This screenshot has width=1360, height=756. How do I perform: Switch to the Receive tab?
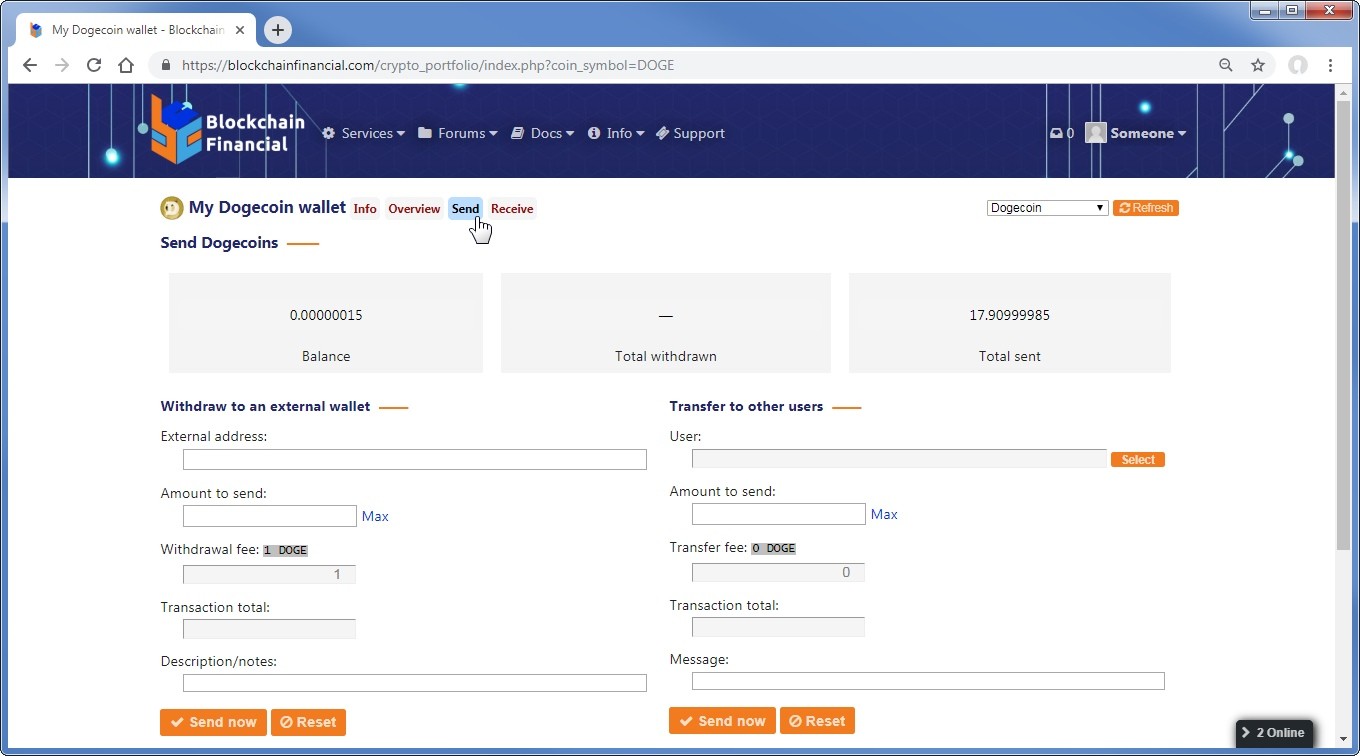click(x=512, y=209)
